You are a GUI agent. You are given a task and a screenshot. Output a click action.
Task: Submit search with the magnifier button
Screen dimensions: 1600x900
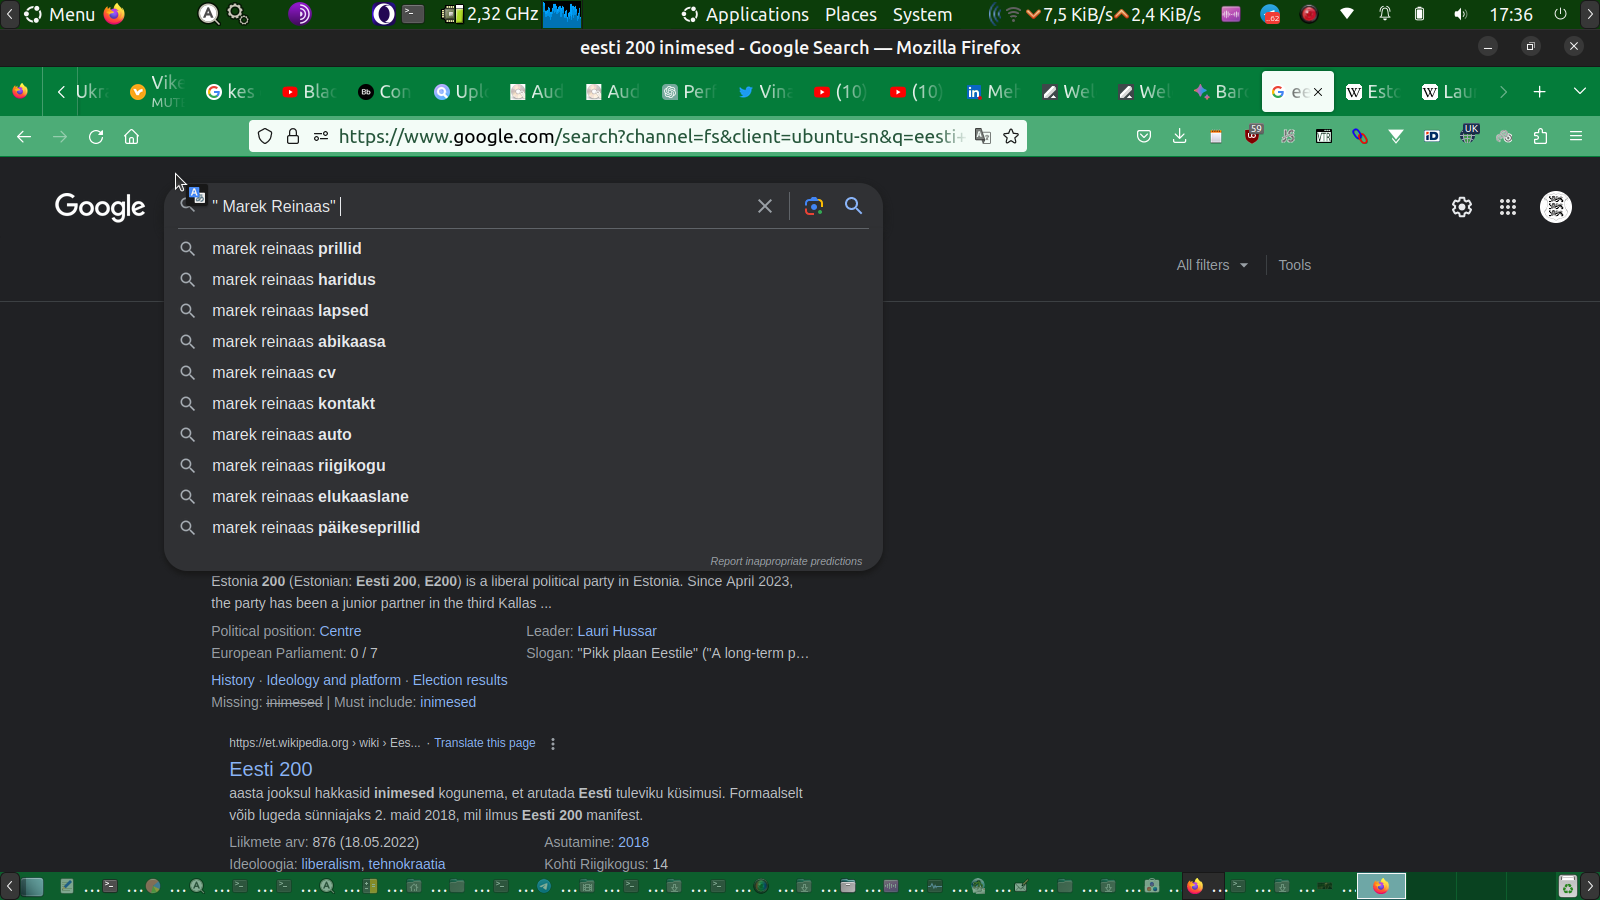point(853,206)
